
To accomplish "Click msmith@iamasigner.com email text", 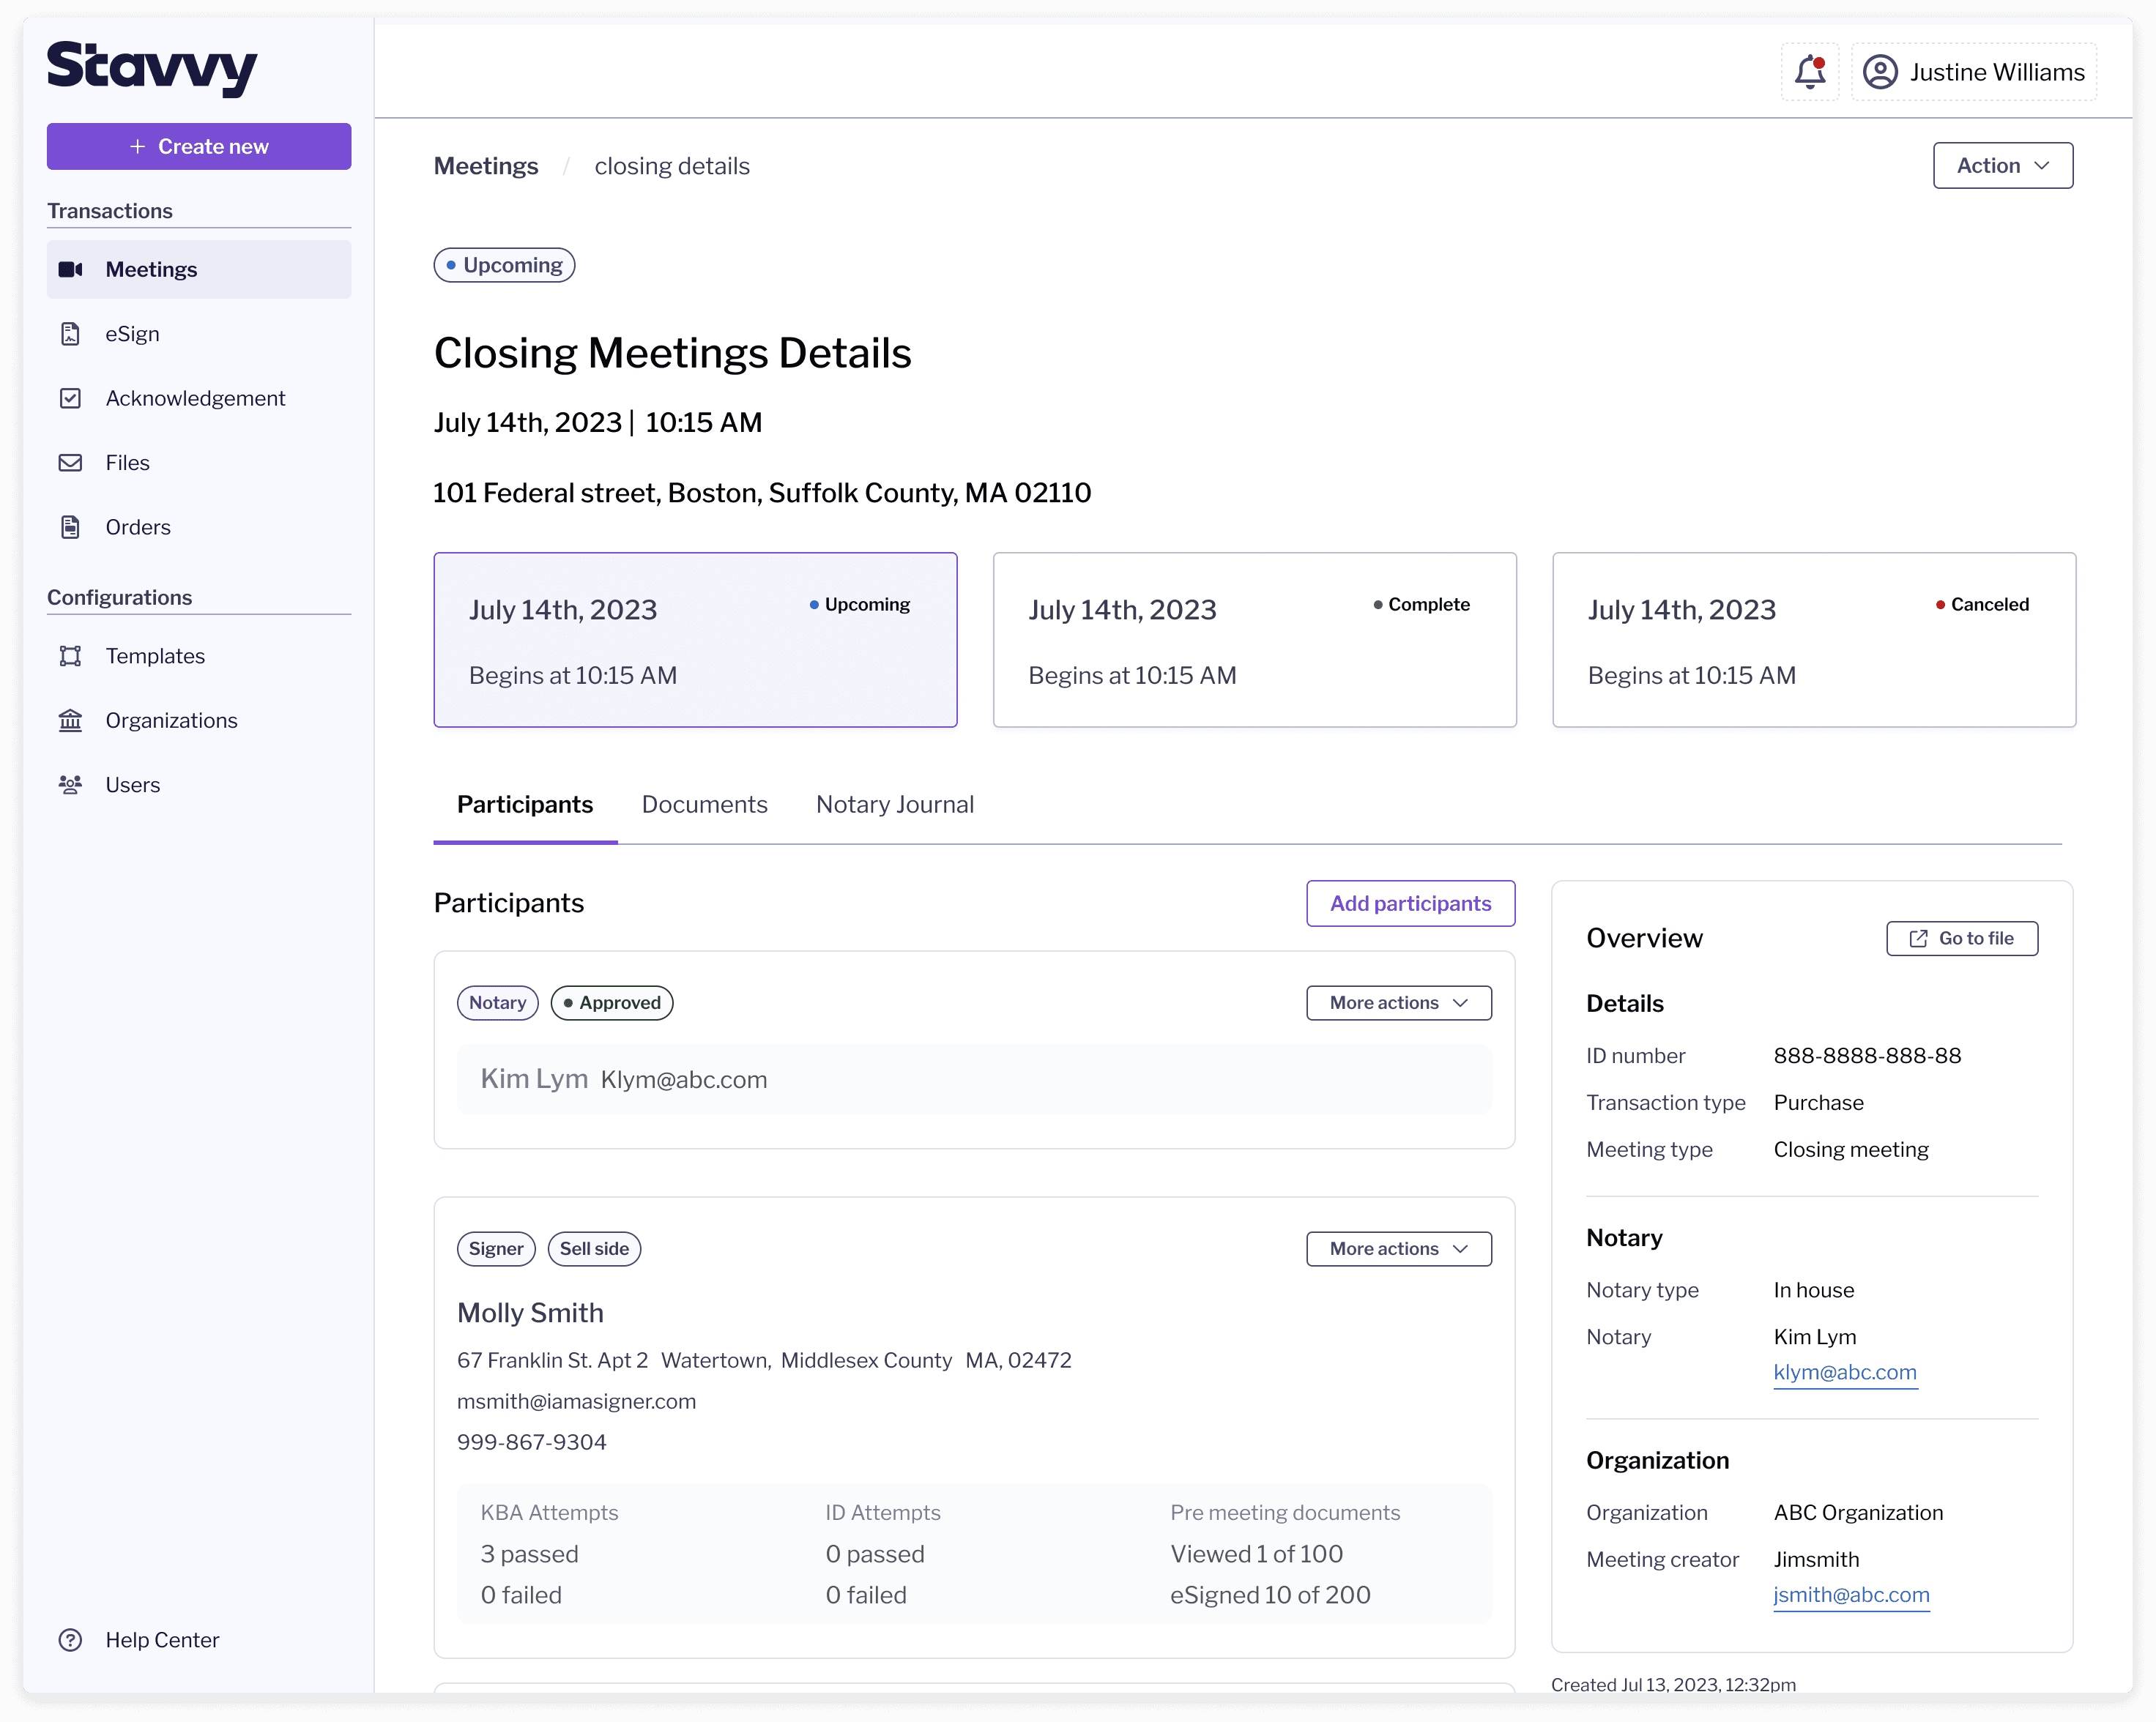I will coord(576,1401).
